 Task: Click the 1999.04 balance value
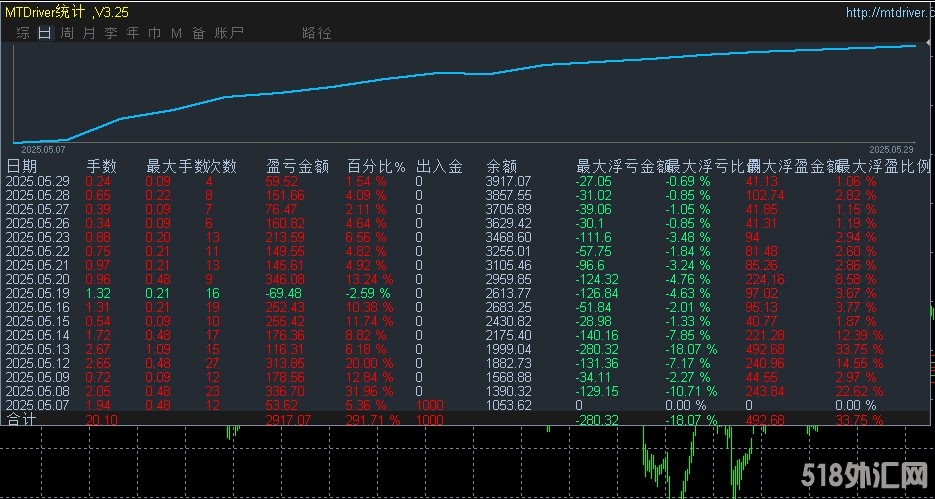(508, 349)
